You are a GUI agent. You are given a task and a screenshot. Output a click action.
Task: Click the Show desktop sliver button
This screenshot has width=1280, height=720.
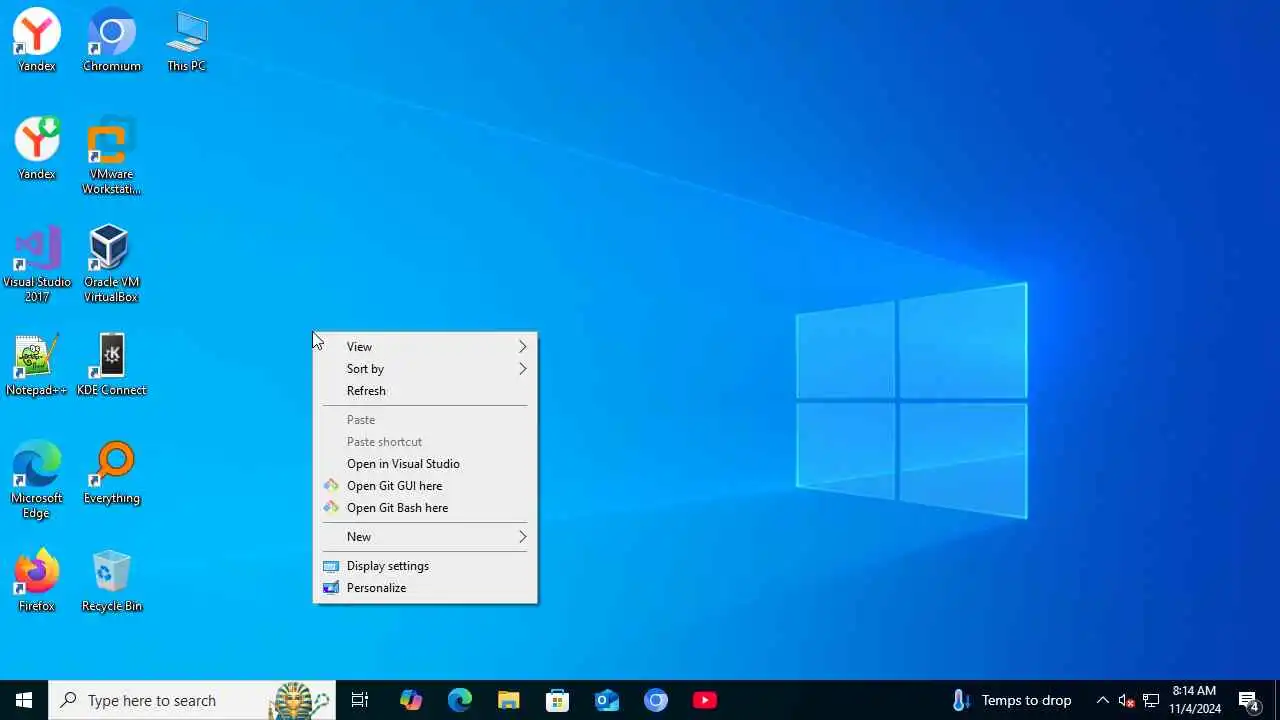click(x=1277, y=700)
